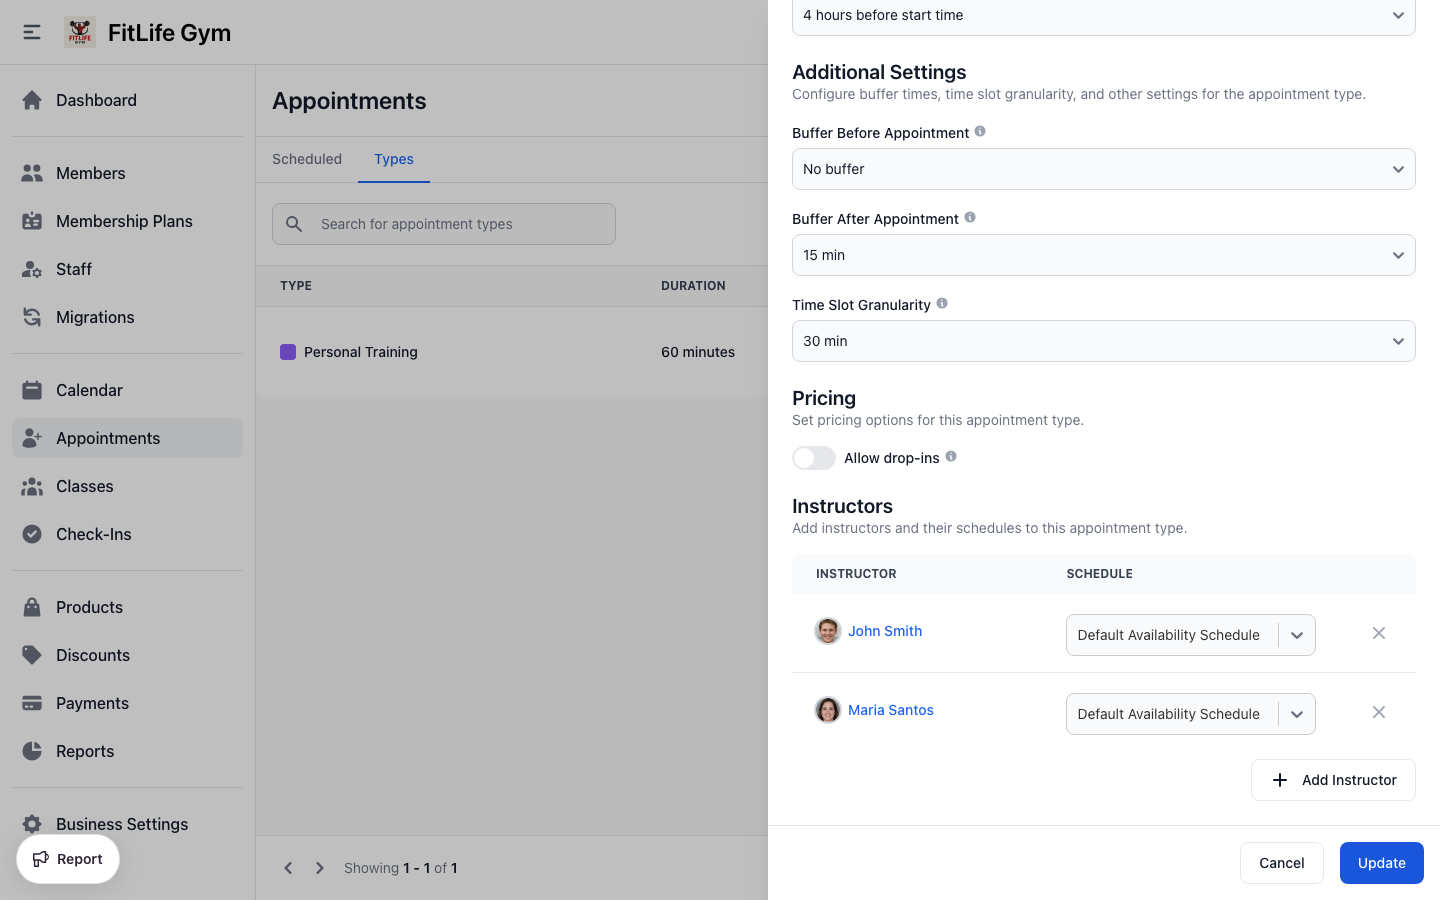Select the Calendar icon

pos(31,389)
